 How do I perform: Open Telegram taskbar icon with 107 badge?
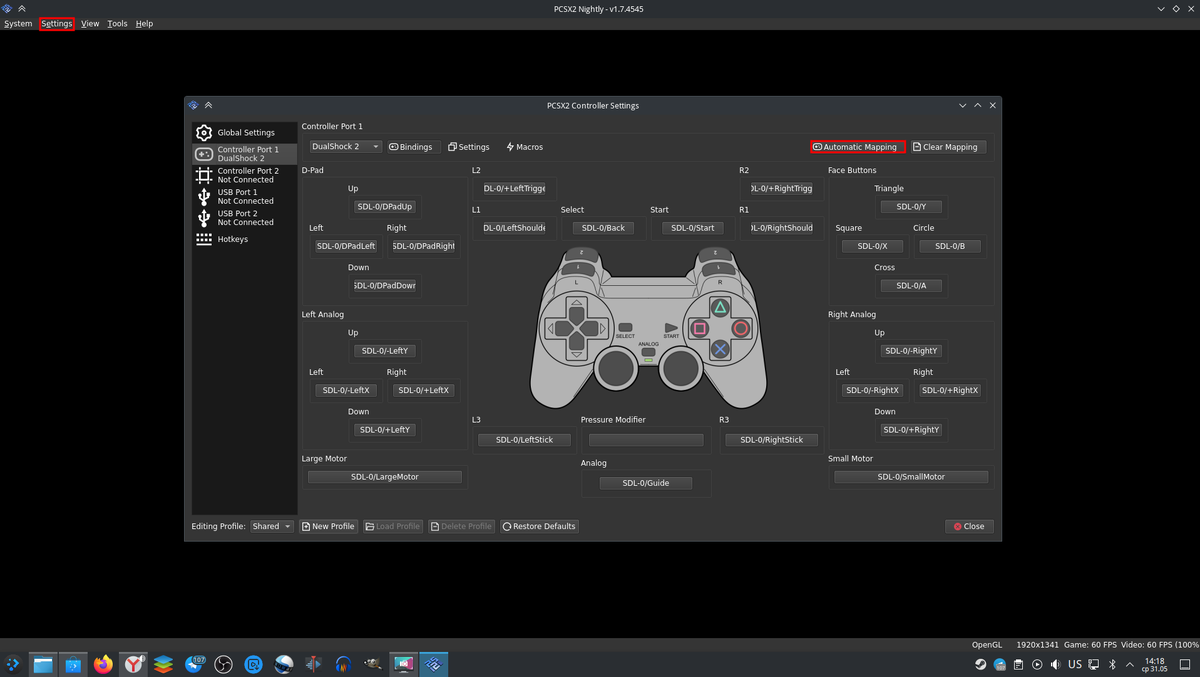(x=194, y=664)
